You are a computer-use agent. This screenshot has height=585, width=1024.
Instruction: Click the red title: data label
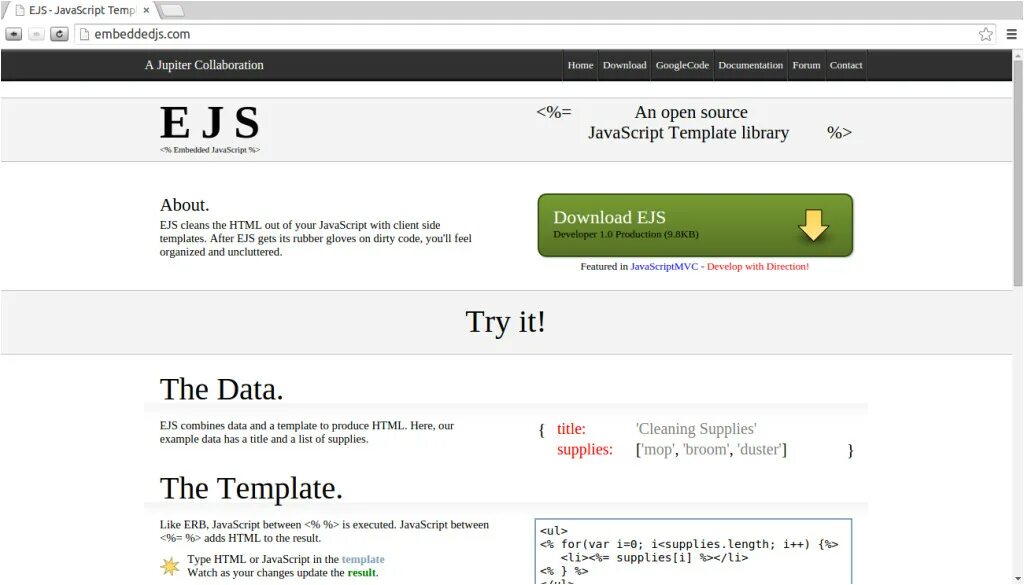tap(571, 429)
